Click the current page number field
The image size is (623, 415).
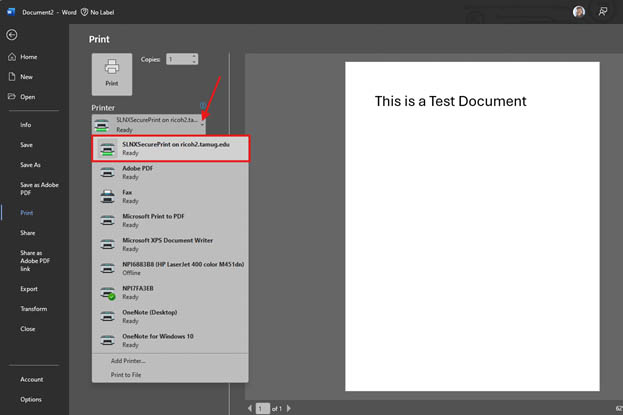tap(262, 408)
